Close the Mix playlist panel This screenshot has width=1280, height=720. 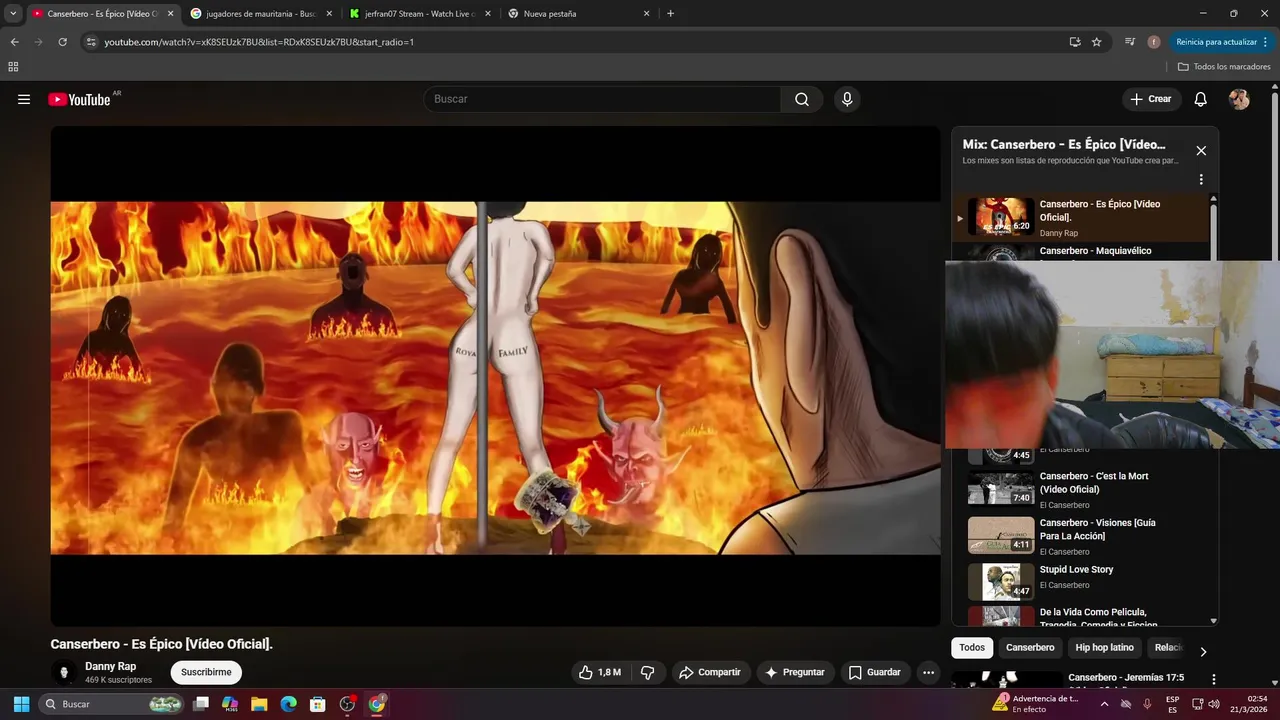[1201, 151]
